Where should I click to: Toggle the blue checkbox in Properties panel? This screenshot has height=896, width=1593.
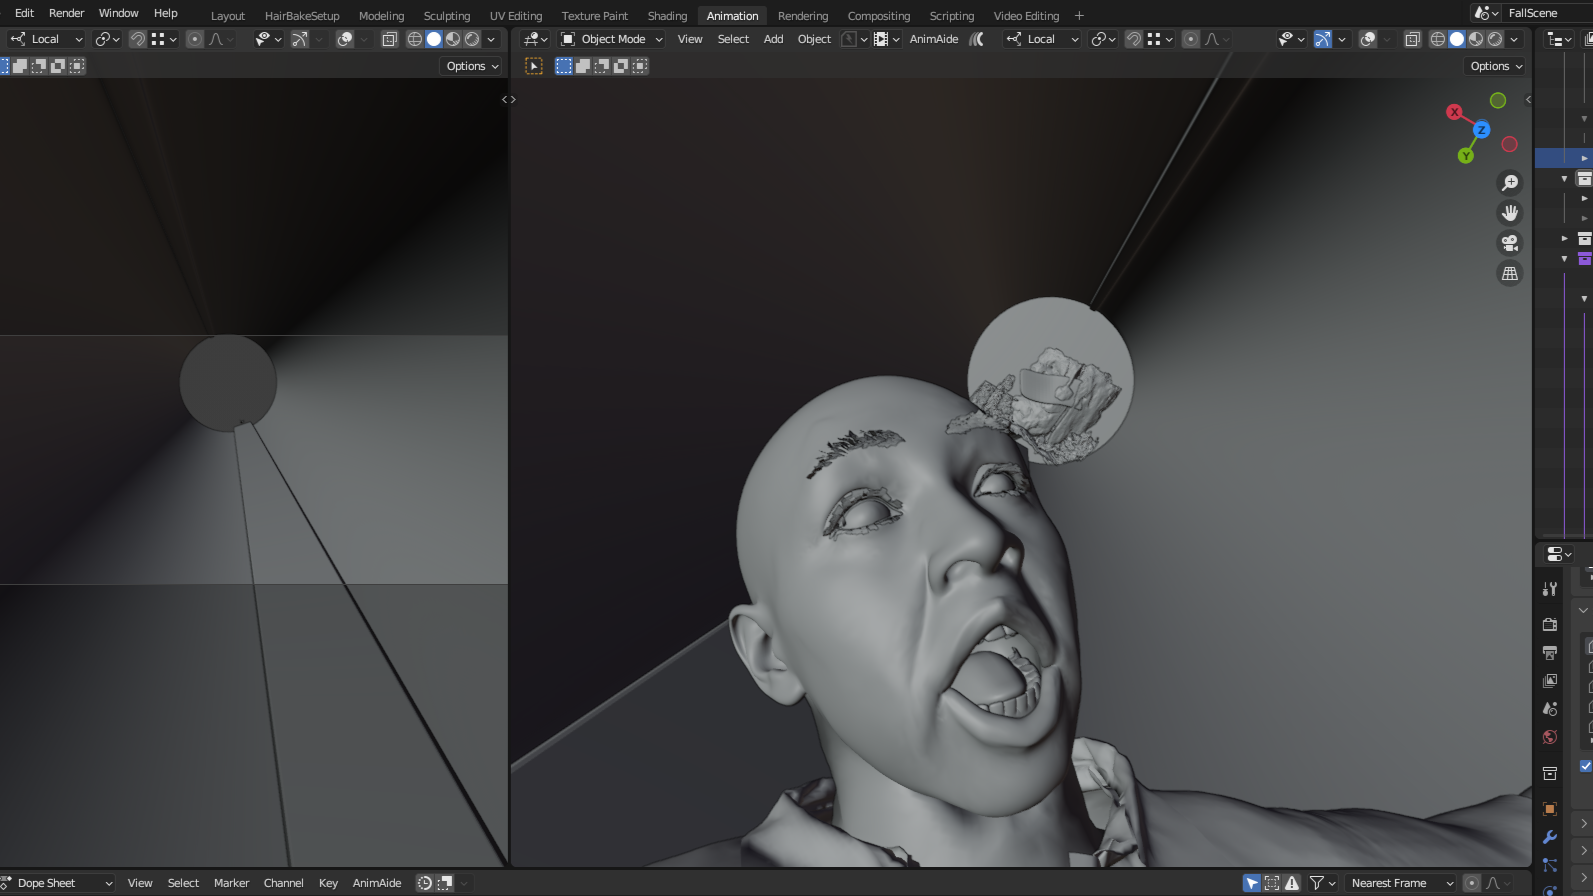point(1585,766)
